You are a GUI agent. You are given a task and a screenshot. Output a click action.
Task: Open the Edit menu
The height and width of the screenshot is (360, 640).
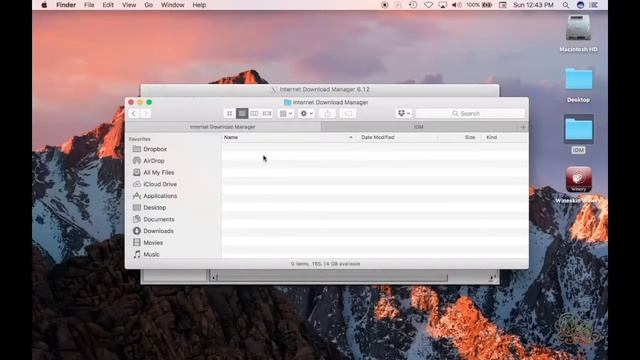coord(108,5)
